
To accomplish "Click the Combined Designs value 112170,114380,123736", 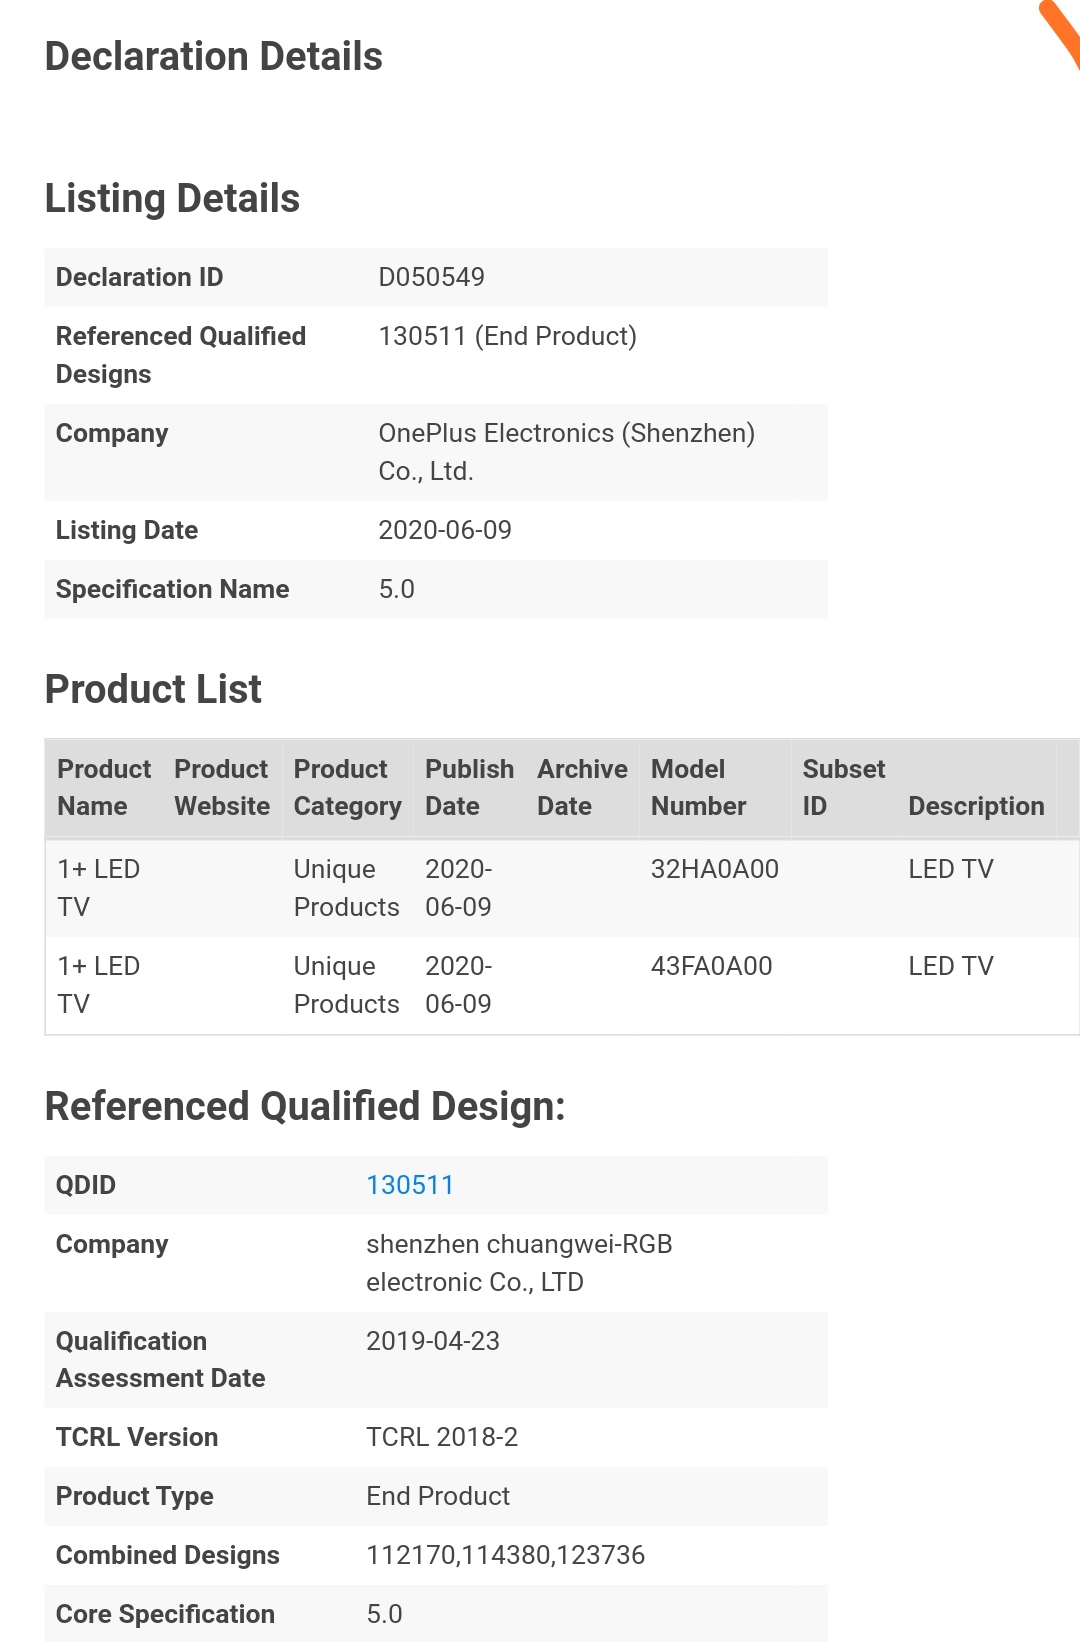I will tap(505, 1555).
